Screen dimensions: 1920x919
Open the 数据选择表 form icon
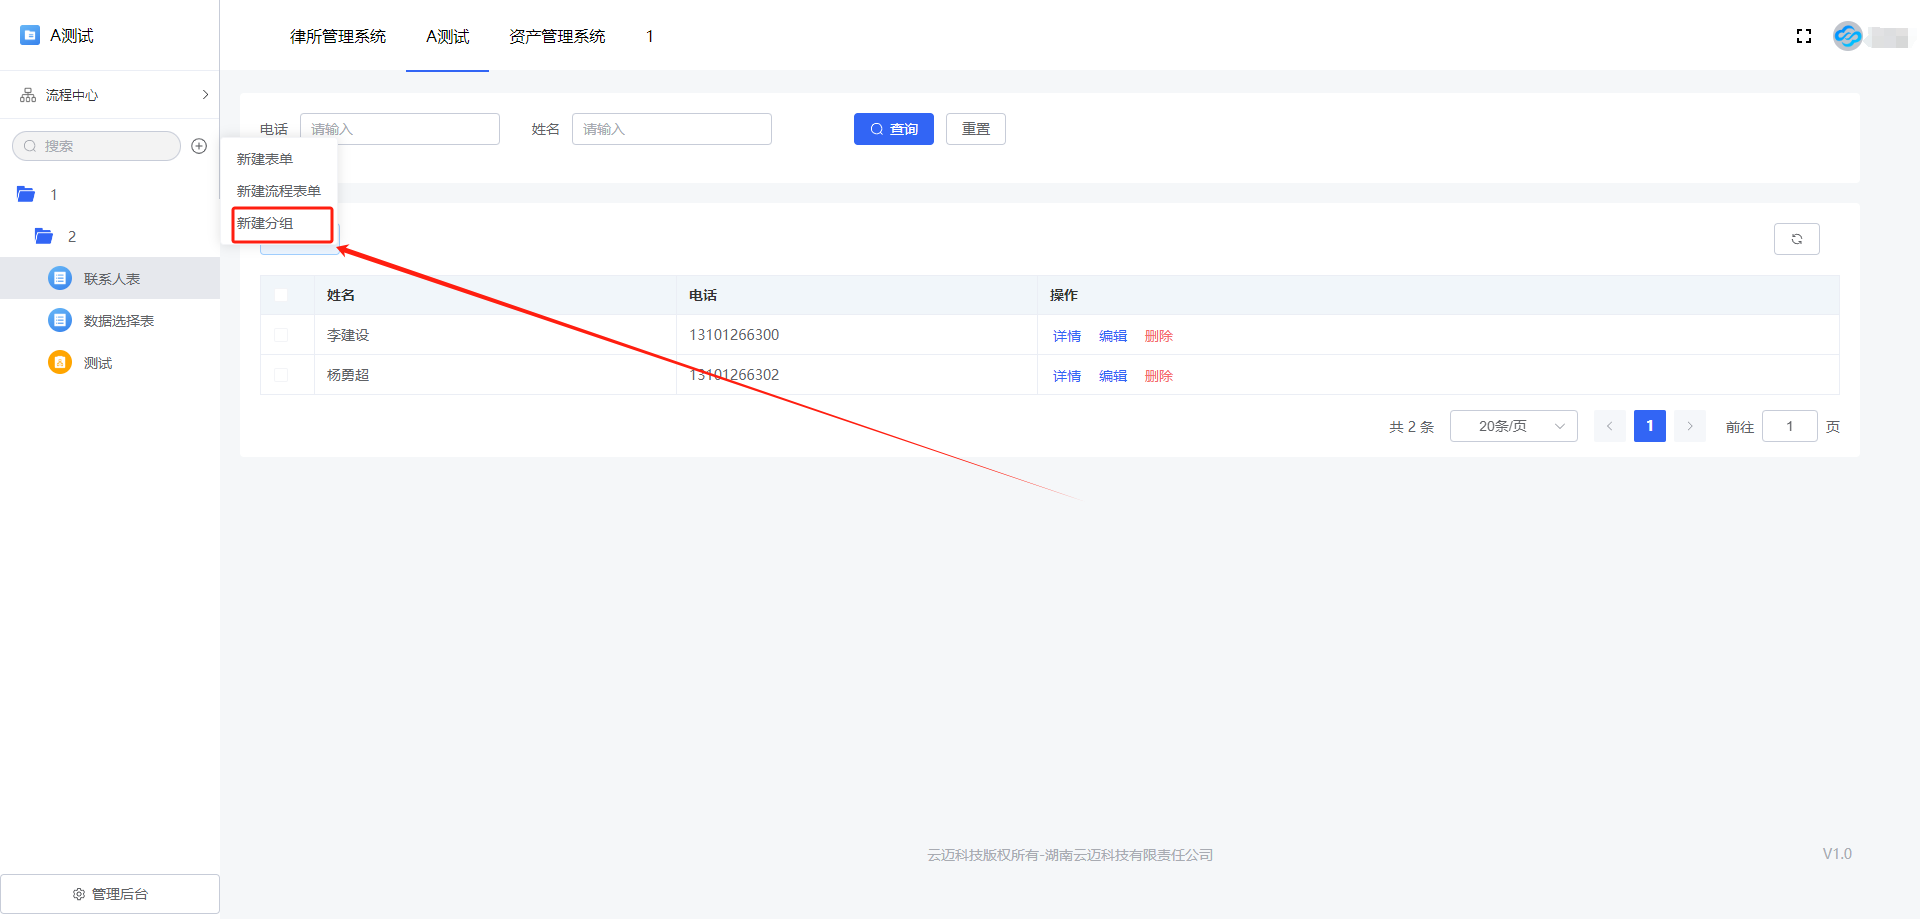(x=60, y=320)
